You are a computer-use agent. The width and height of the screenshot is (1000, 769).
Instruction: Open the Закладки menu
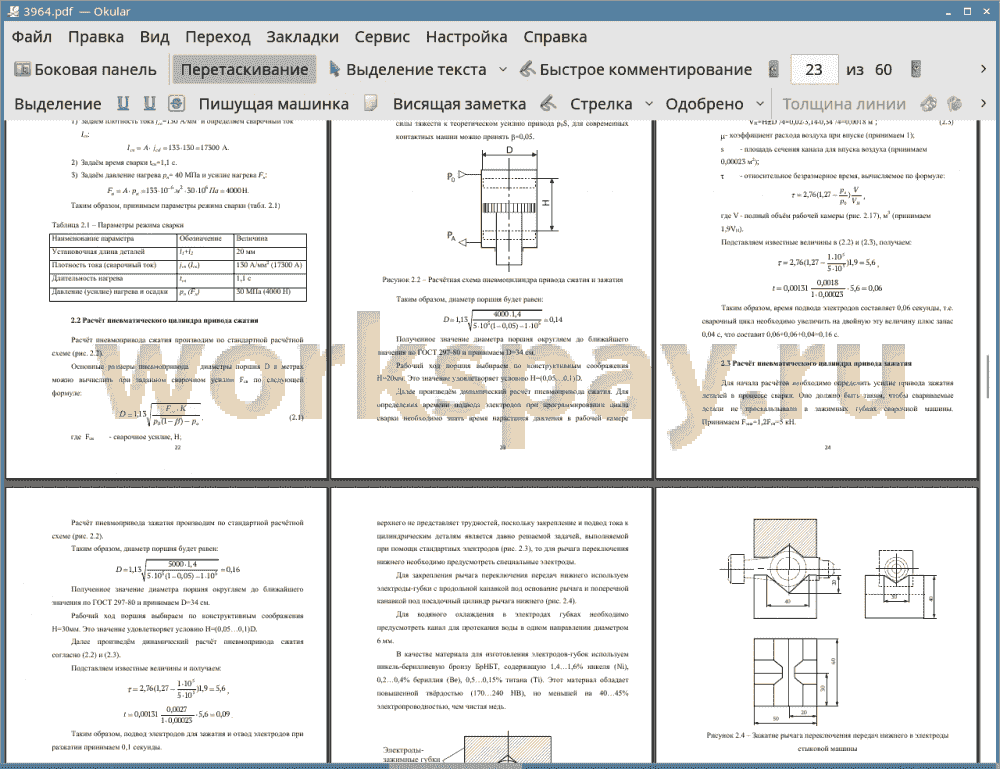coord(302,37)
